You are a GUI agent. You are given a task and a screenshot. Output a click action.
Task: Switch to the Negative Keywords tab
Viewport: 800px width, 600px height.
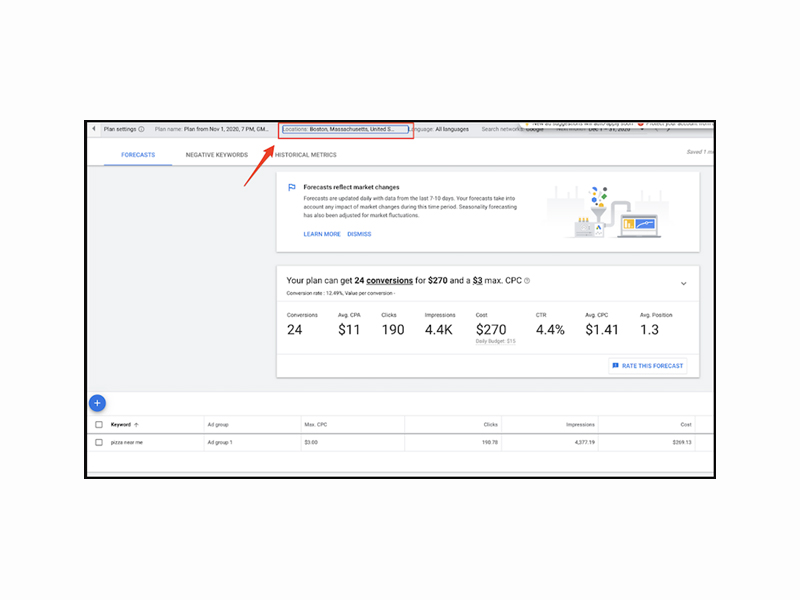pyautogui.click(x=217, y=155)
